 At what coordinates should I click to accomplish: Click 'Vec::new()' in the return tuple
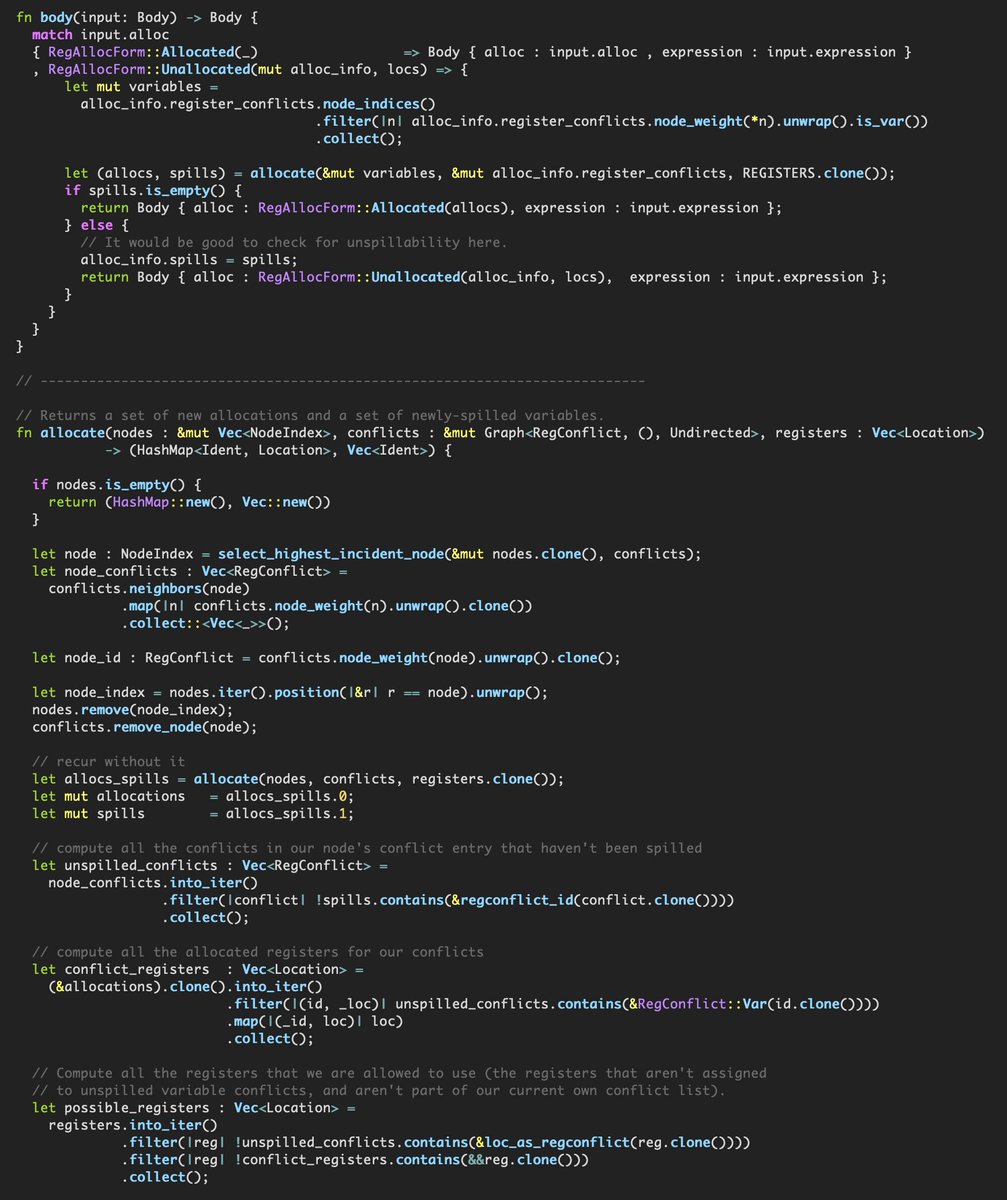[282, 502]
